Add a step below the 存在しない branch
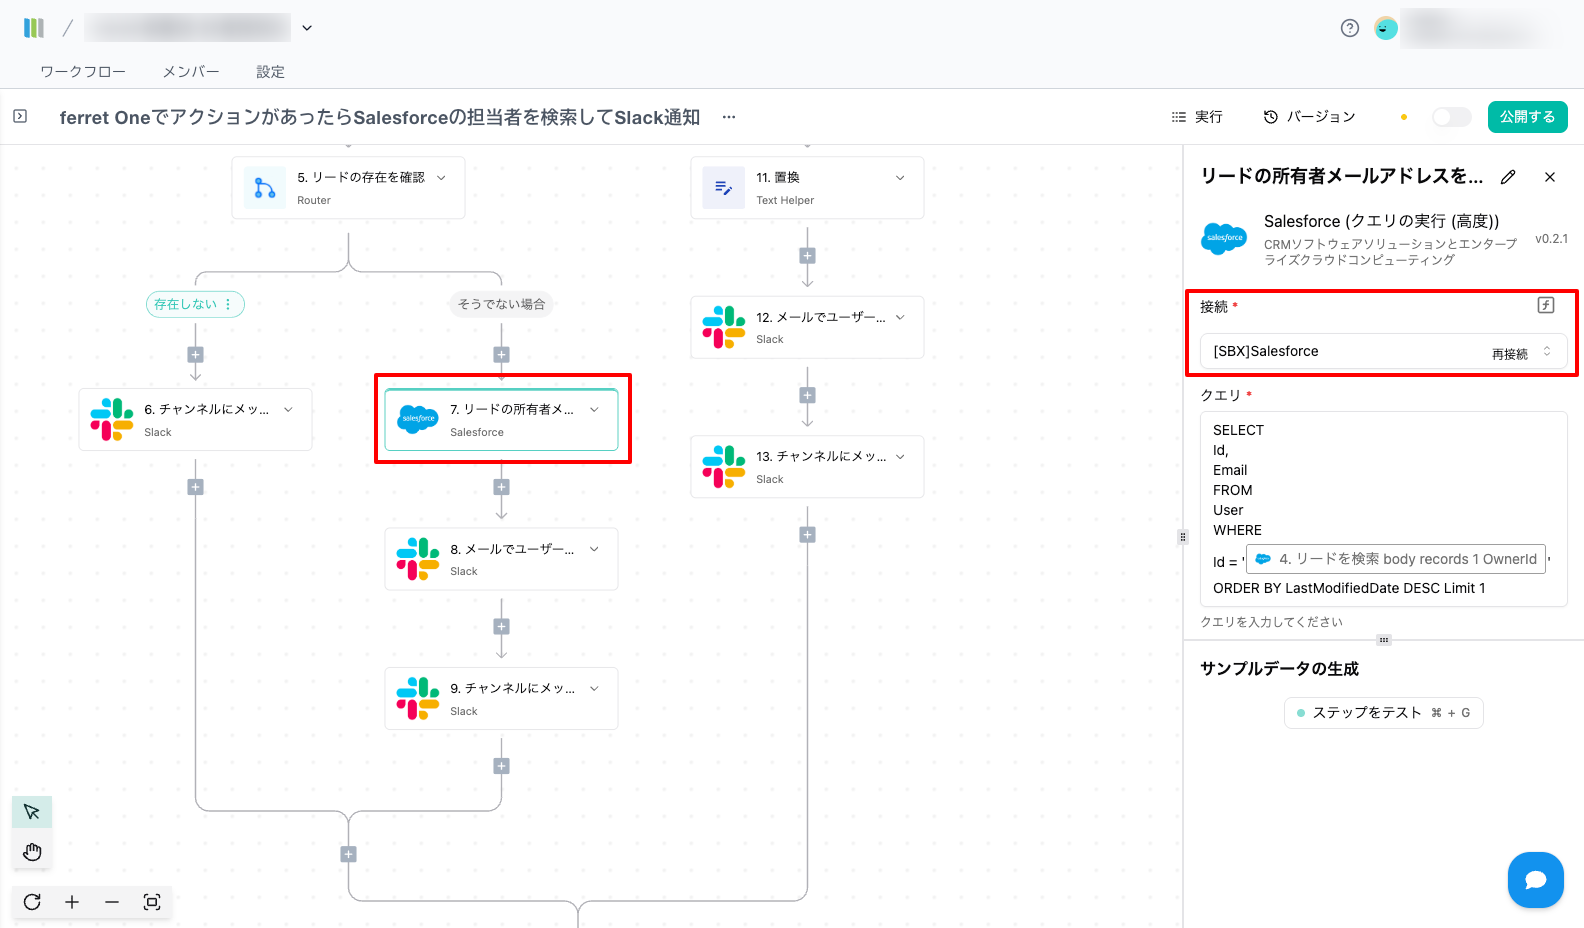The image size is (1584, 928). click(196, 355)
